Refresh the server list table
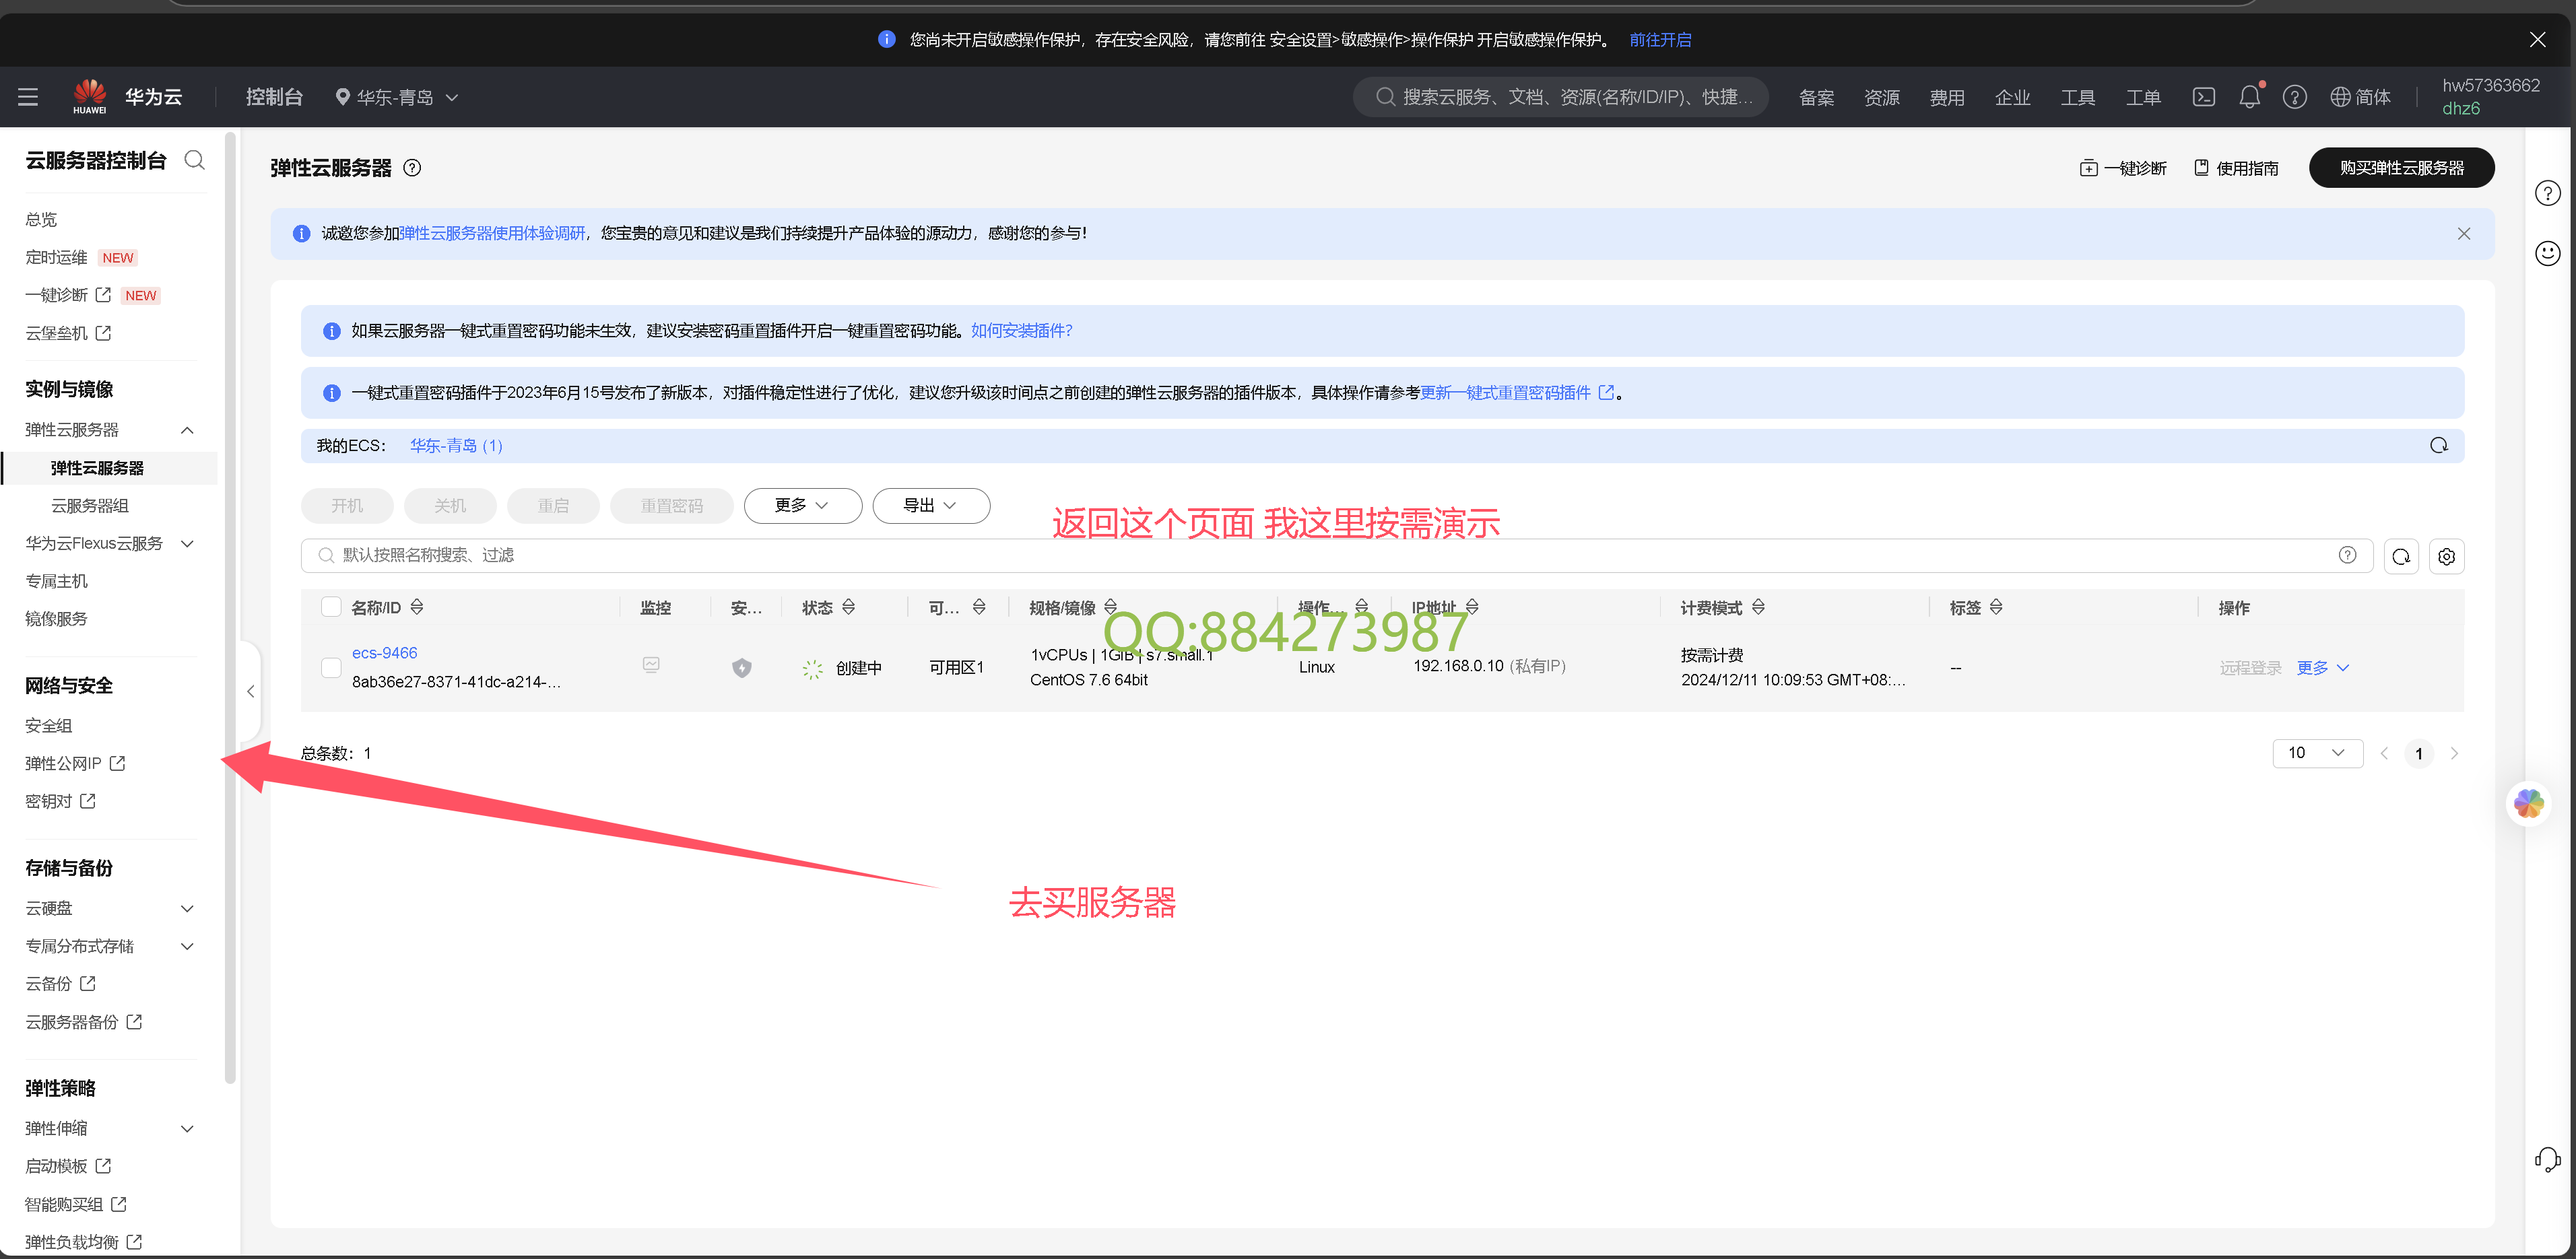 point(2401,557)
